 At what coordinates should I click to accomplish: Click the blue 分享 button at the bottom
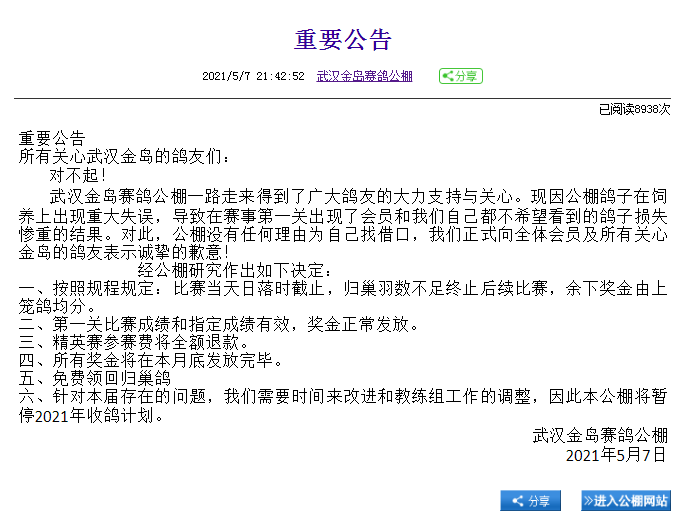(x=530, y=501)
